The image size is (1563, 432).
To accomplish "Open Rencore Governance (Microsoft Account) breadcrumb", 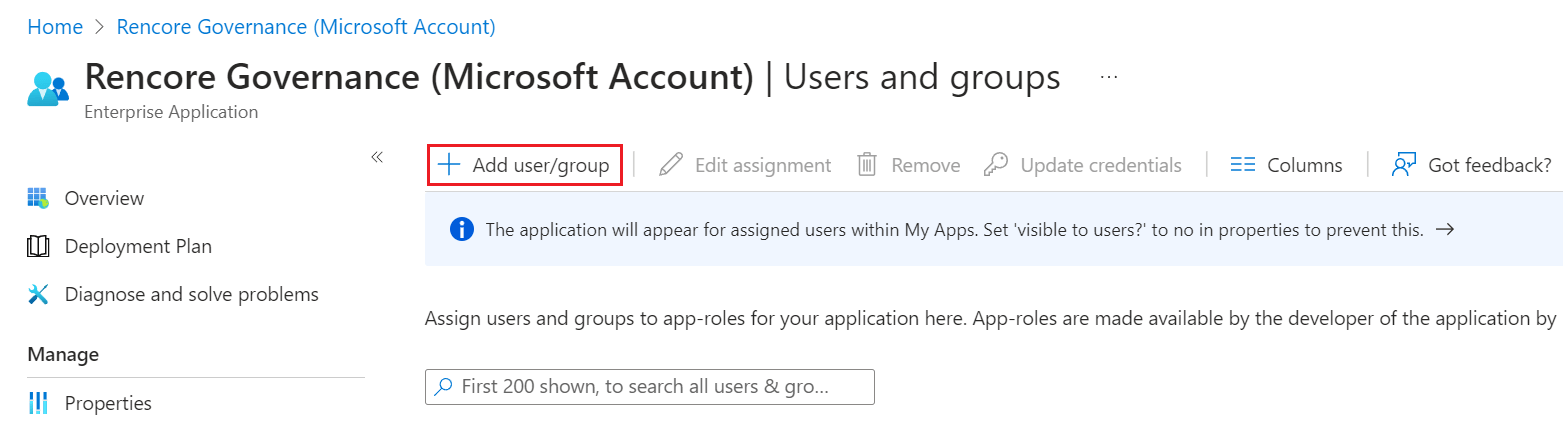I will tap(306, 27).
